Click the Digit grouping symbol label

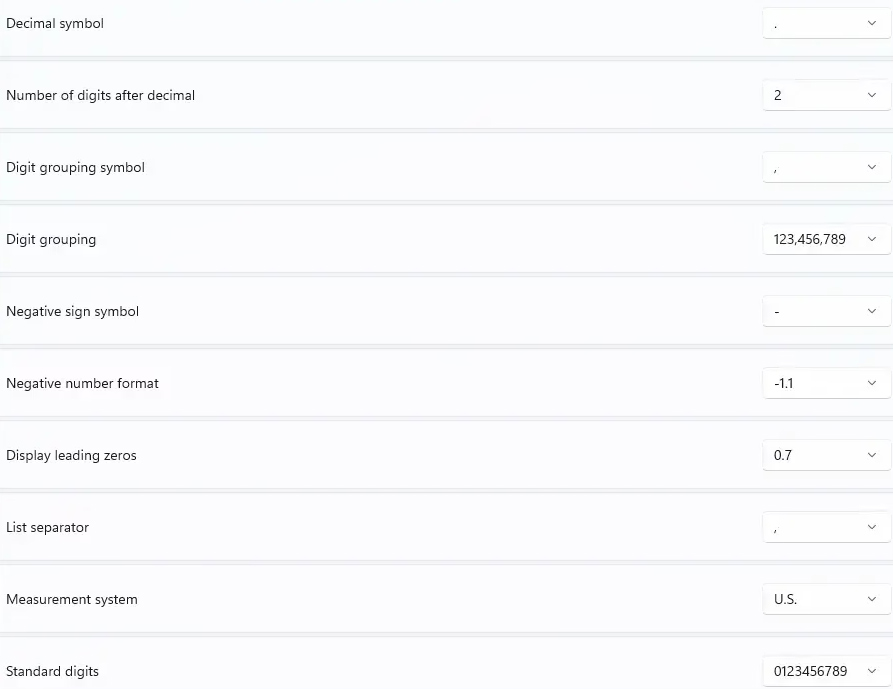[x=75, y=168]
